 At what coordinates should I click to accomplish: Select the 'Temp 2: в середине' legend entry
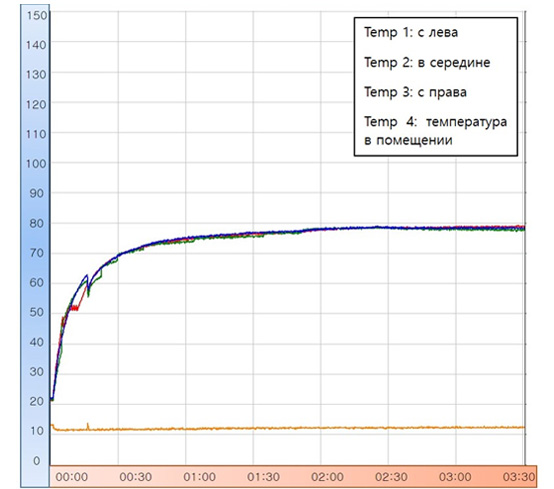point(427,63)
